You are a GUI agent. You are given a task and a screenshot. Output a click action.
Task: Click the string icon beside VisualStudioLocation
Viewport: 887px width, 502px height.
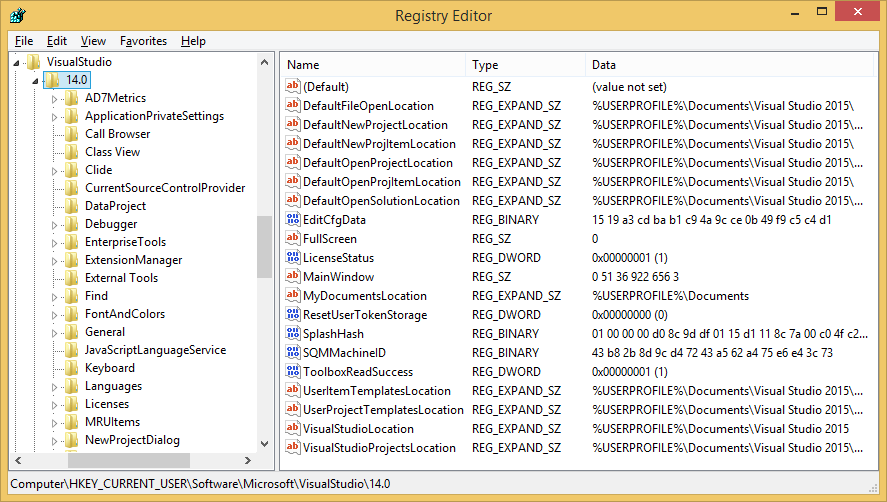[x=292, y=428]
